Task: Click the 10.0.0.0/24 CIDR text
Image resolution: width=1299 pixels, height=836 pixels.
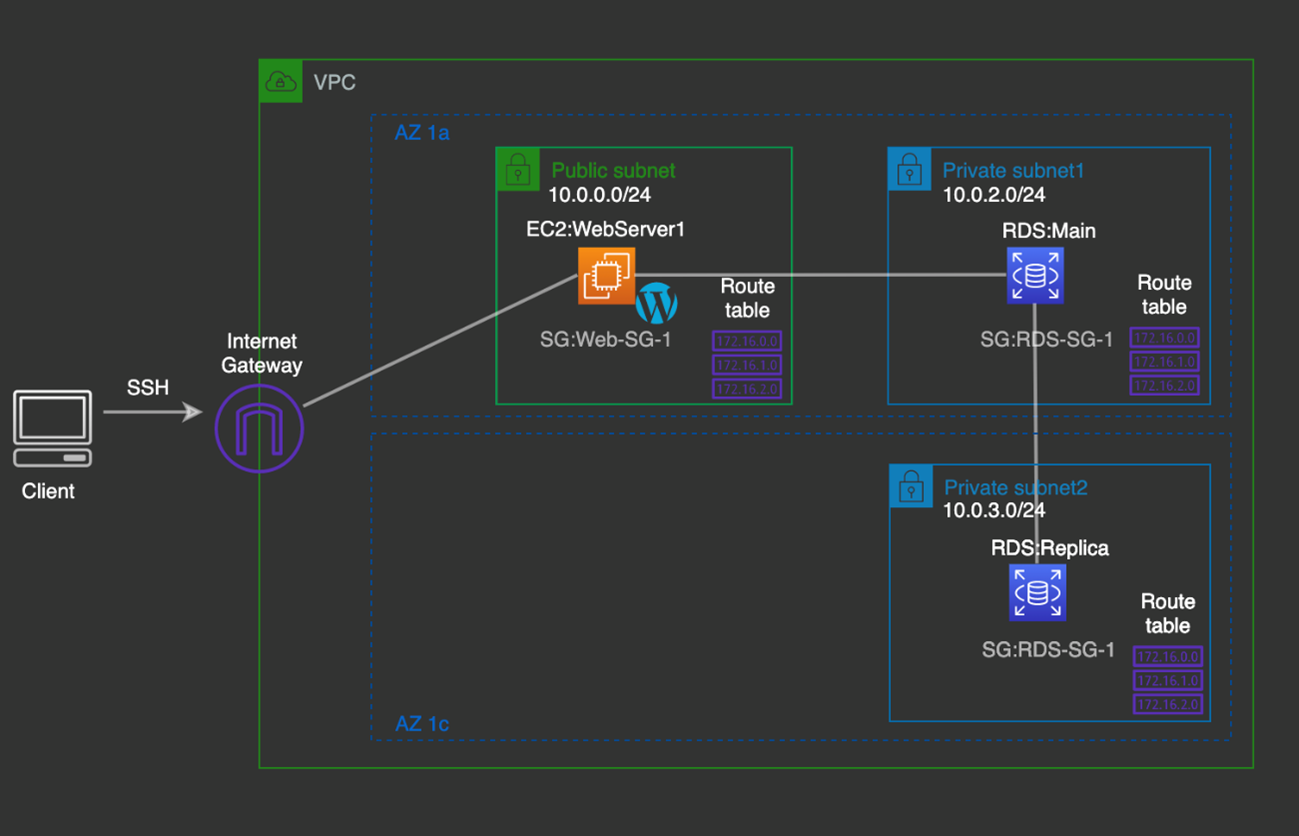Action: coord(599,195)
